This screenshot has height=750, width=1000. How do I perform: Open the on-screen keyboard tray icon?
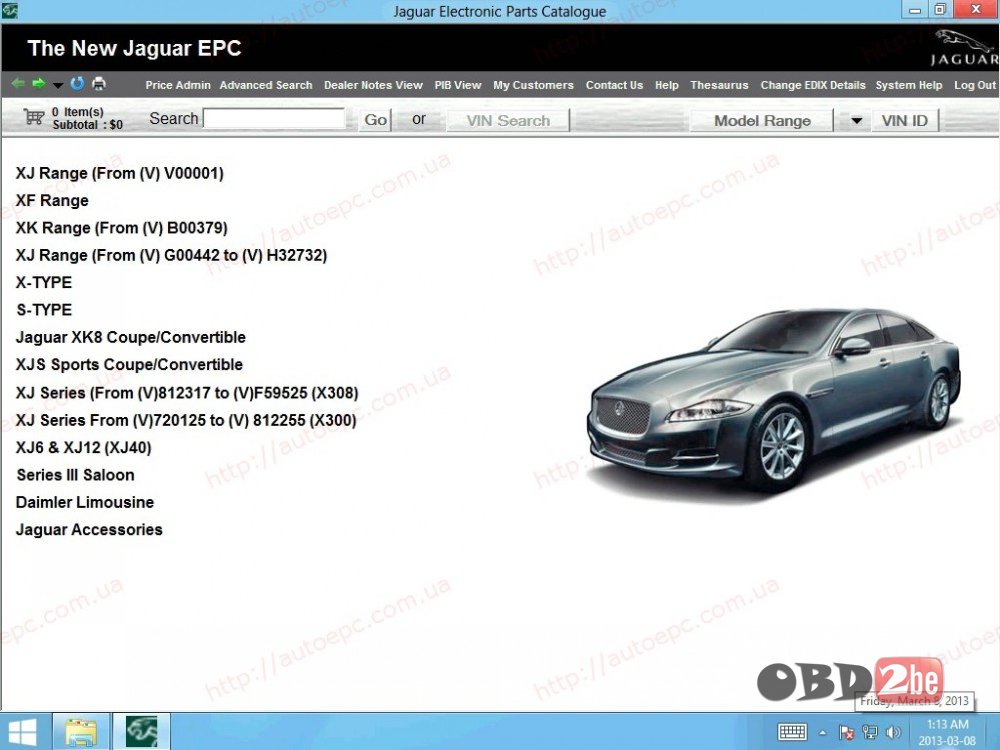click(793, 732)
